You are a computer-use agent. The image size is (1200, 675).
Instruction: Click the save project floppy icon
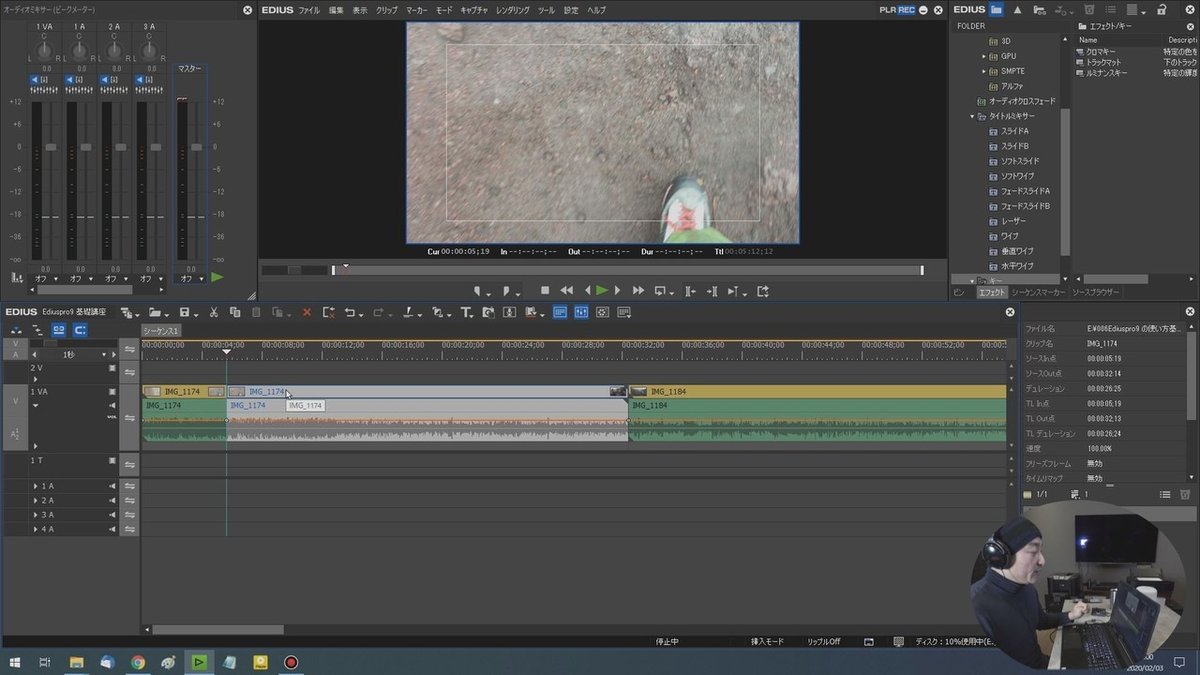(x=184, y=313)
